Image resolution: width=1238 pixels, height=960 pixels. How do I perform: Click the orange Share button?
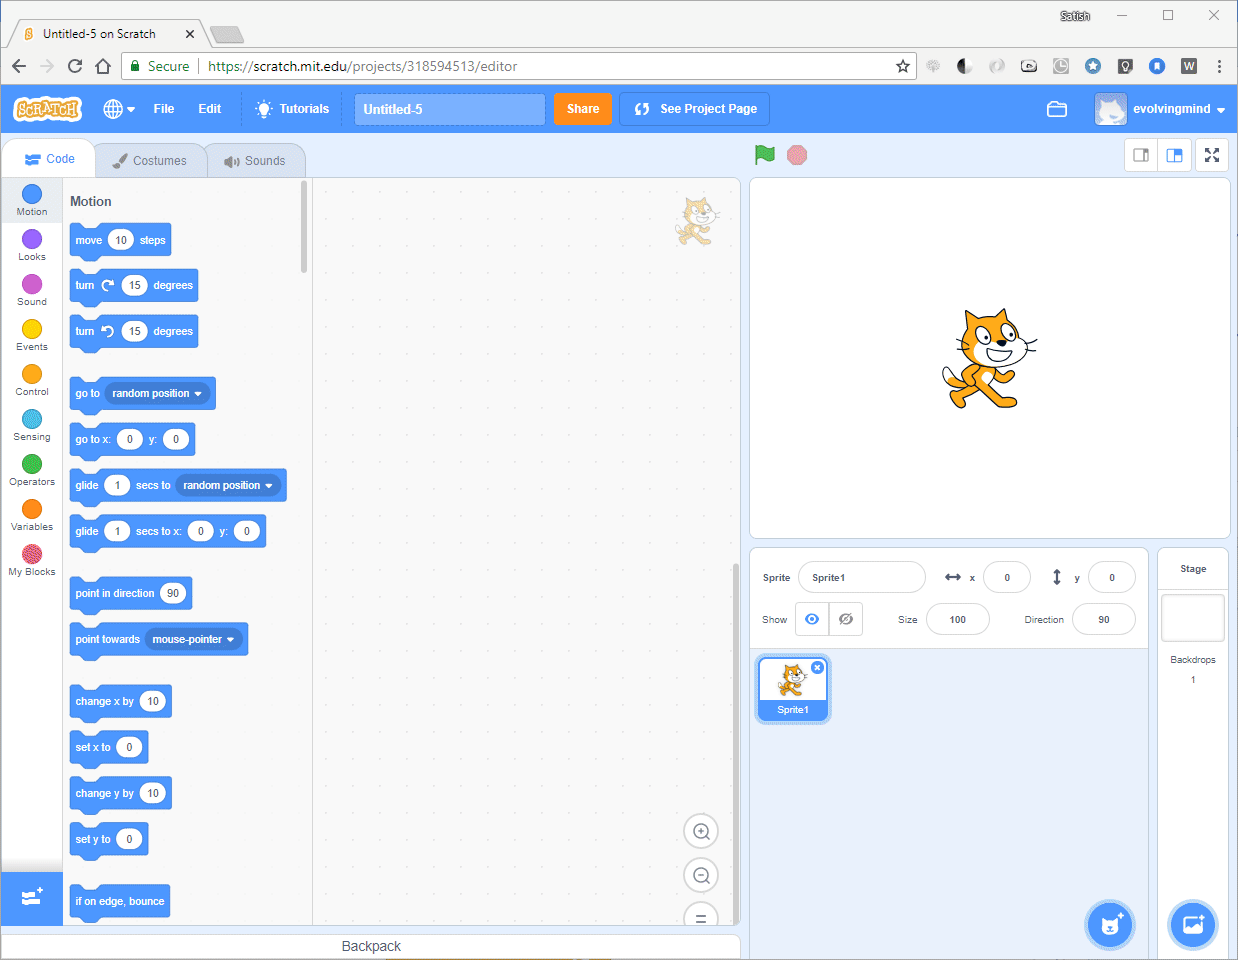coord(583,109)
